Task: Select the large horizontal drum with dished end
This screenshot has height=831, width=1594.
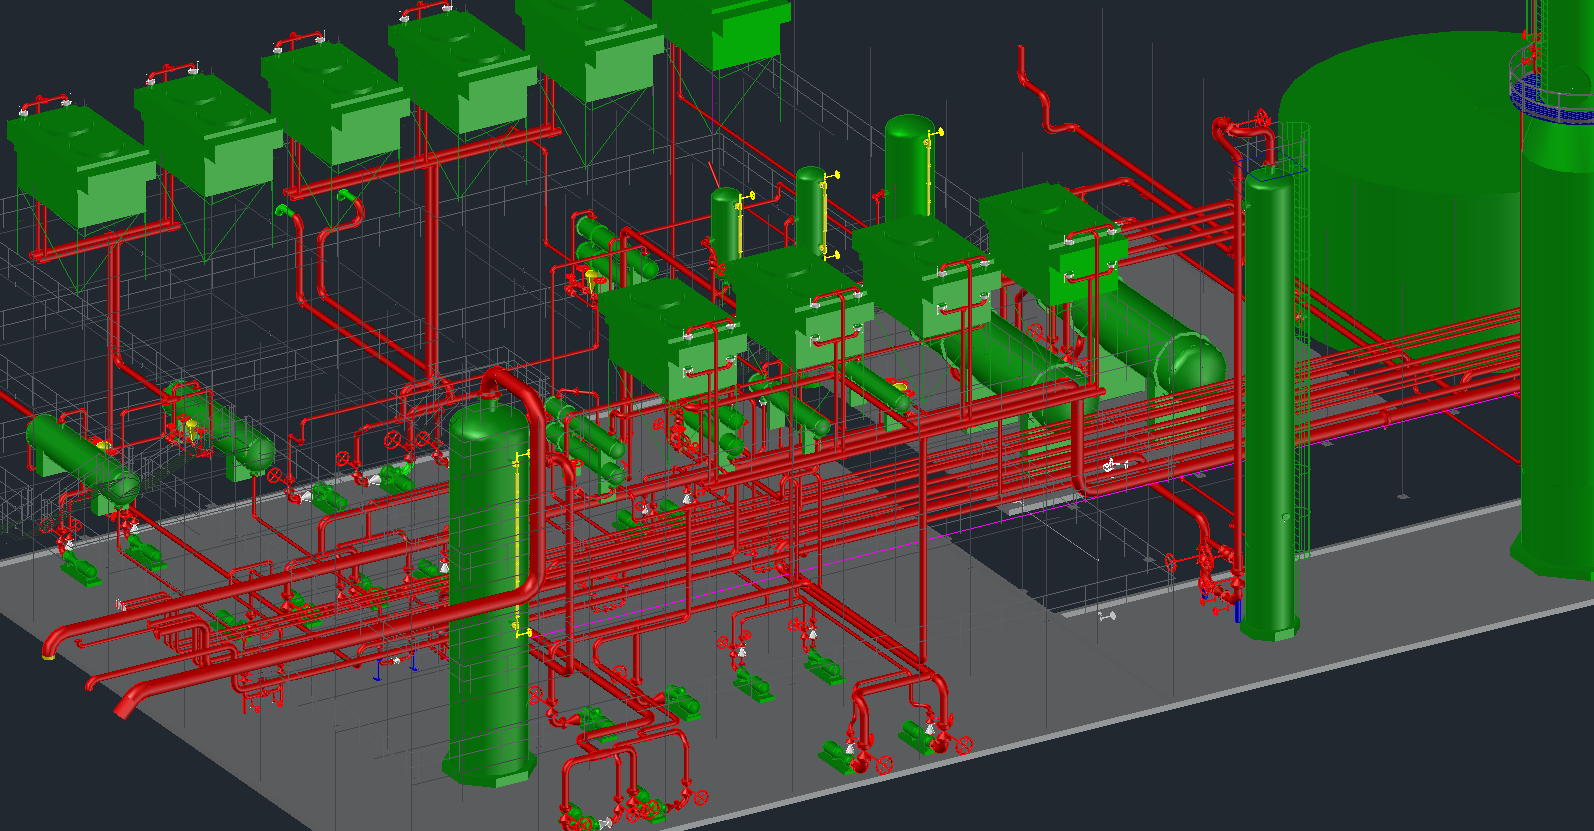Action: [x=1150, y=335]
